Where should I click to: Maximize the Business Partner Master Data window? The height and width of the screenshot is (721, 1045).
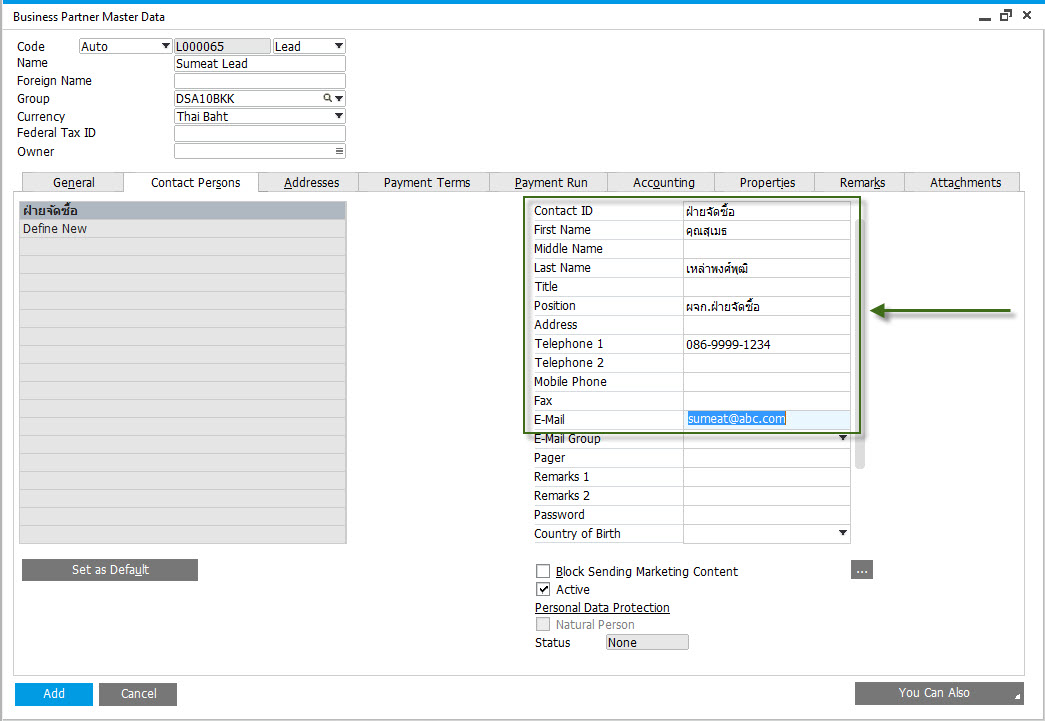1006,15
